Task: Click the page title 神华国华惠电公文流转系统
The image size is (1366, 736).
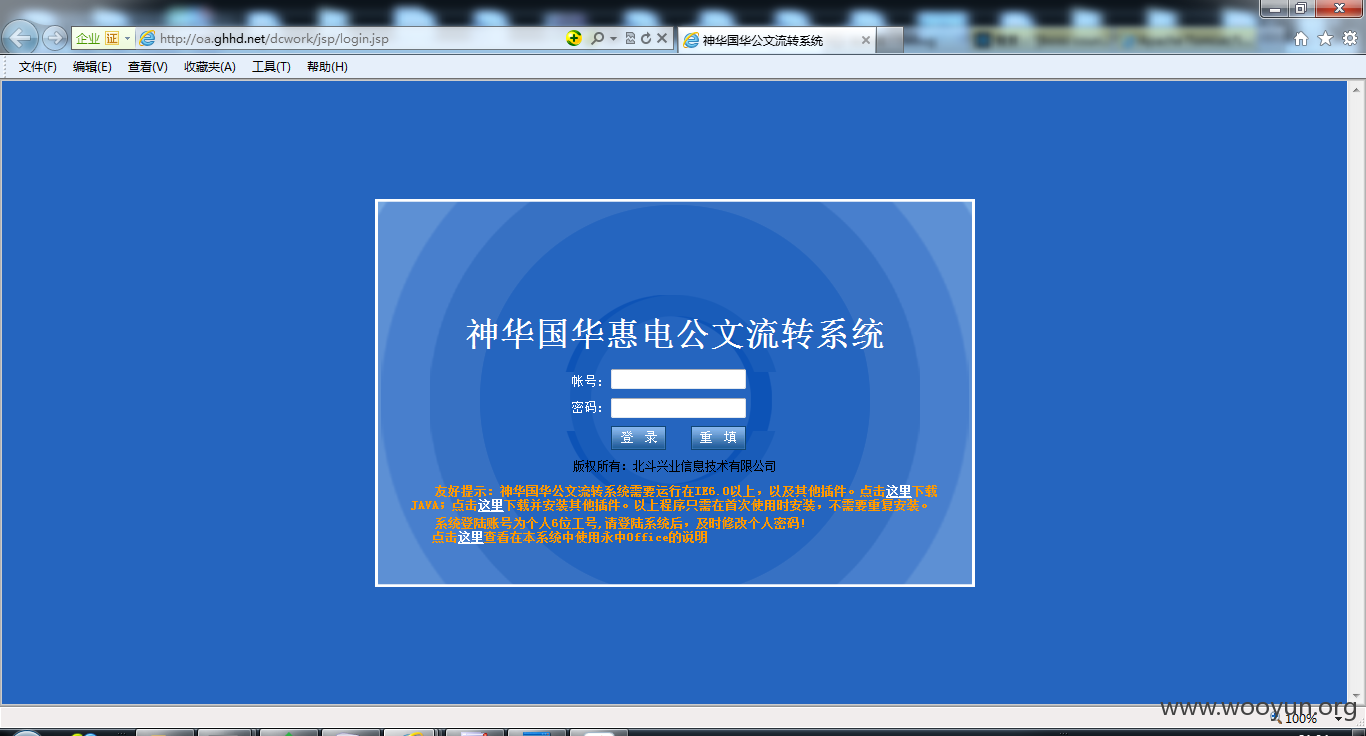Action: 675,334
